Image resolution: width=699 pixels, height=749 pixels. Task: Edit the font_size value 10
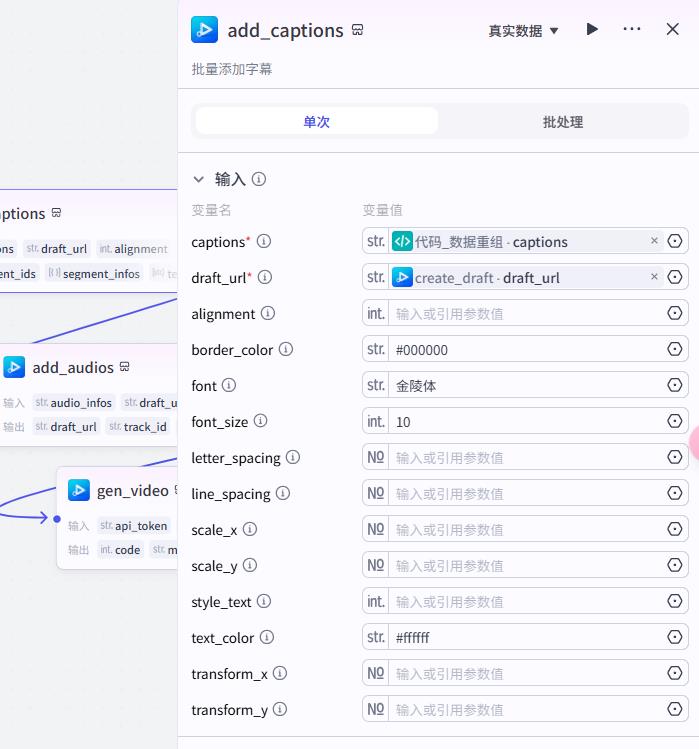pyautogui.click(x=526, y=421)
